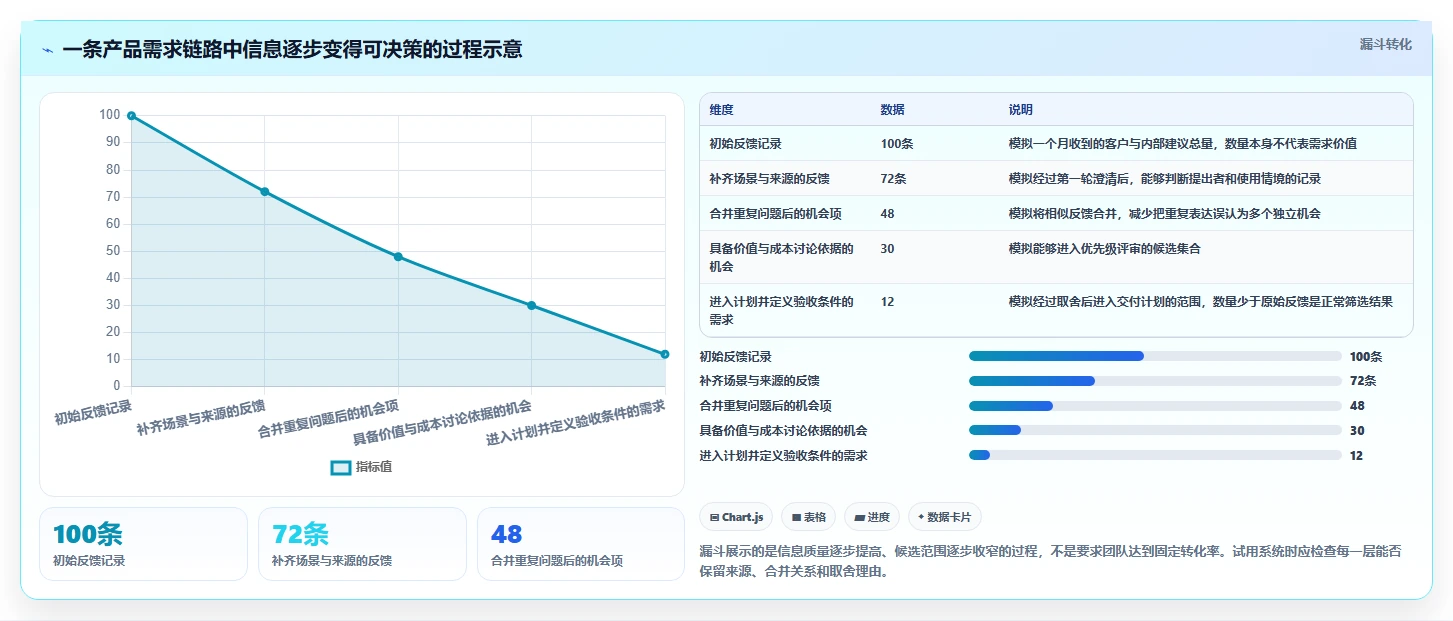Click the chart data point at value 12
The height and width of the screenshot is (621, 1453).
click(665, 354)
